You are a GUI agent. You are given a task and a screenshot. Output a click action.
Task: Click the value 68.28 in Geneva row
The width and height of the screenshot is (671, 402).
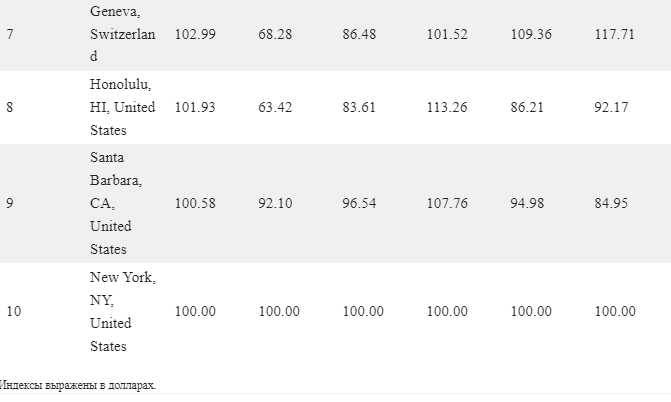[x=275, y=34]
